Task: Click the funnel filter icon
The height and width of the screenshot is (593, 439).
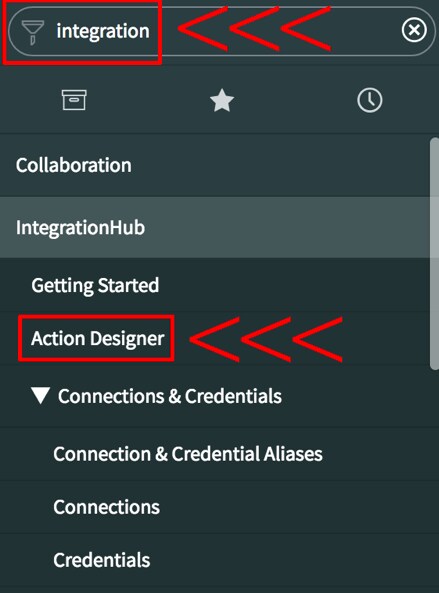Action: [33, 32]
